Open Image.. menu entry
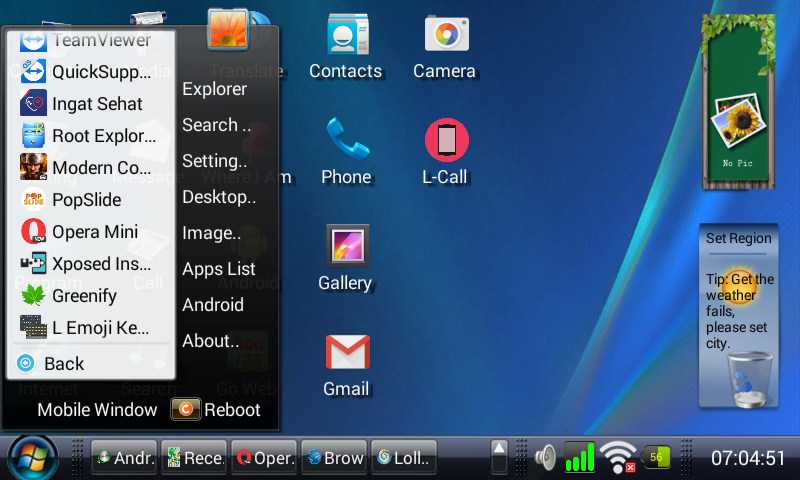The height and width of the screenshot is (480, 800). click(212, 233)
